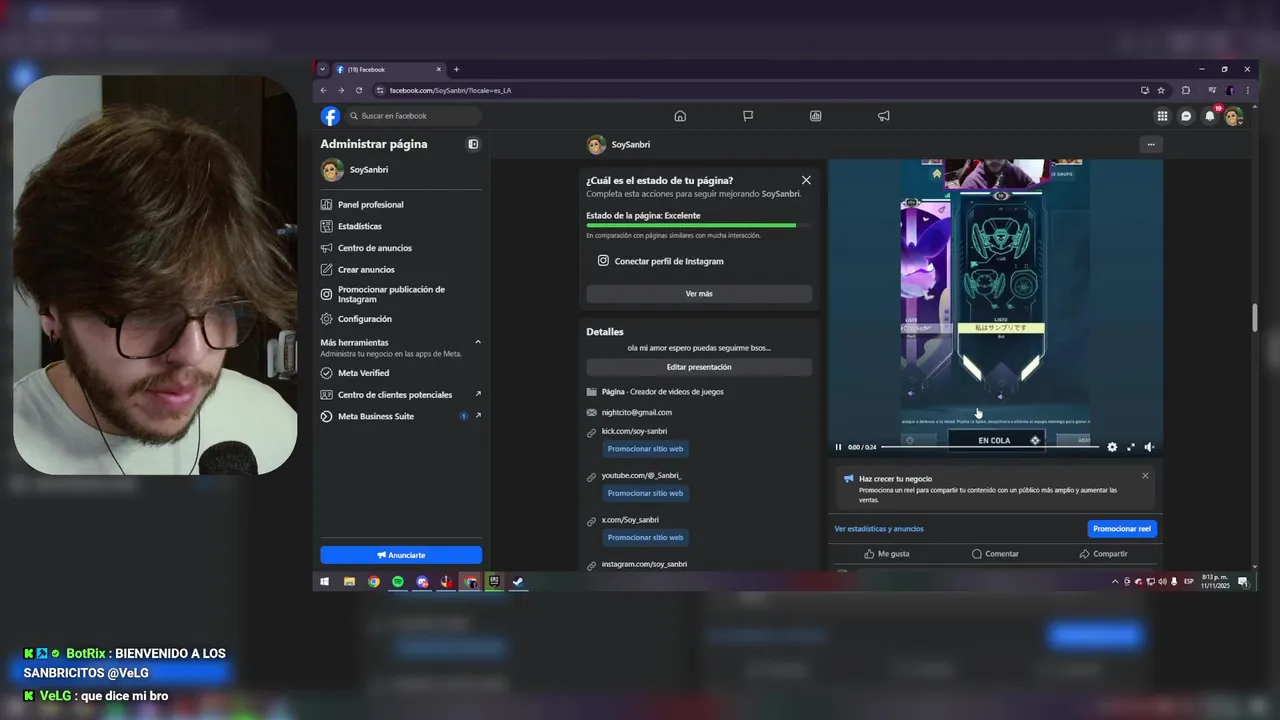Open Estadísticas in the sidebar

pos(401,226)
